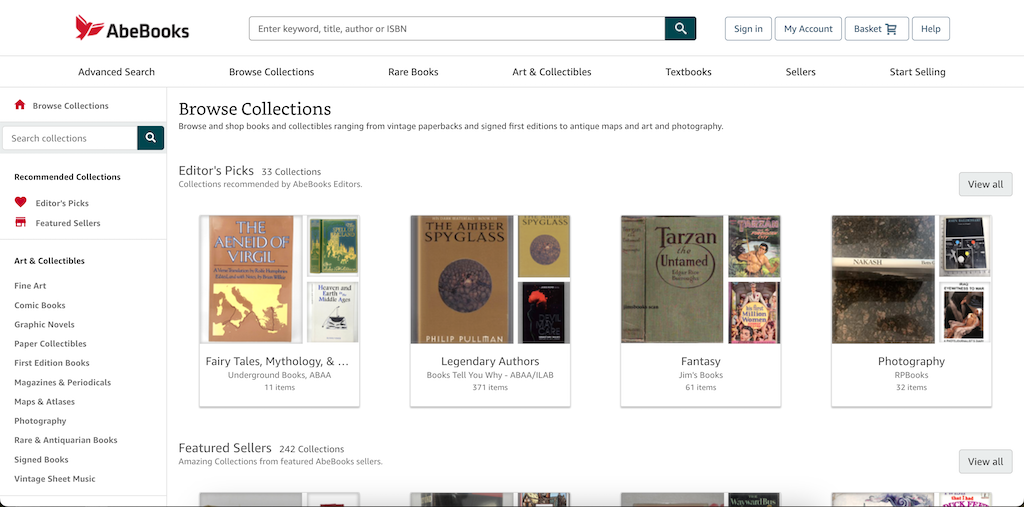The width and height of the screenshot is (1024, 507).
Task: Go to Art & Collectibles in navigation bar
Action: pyautogui.click(x=551, y=72)
